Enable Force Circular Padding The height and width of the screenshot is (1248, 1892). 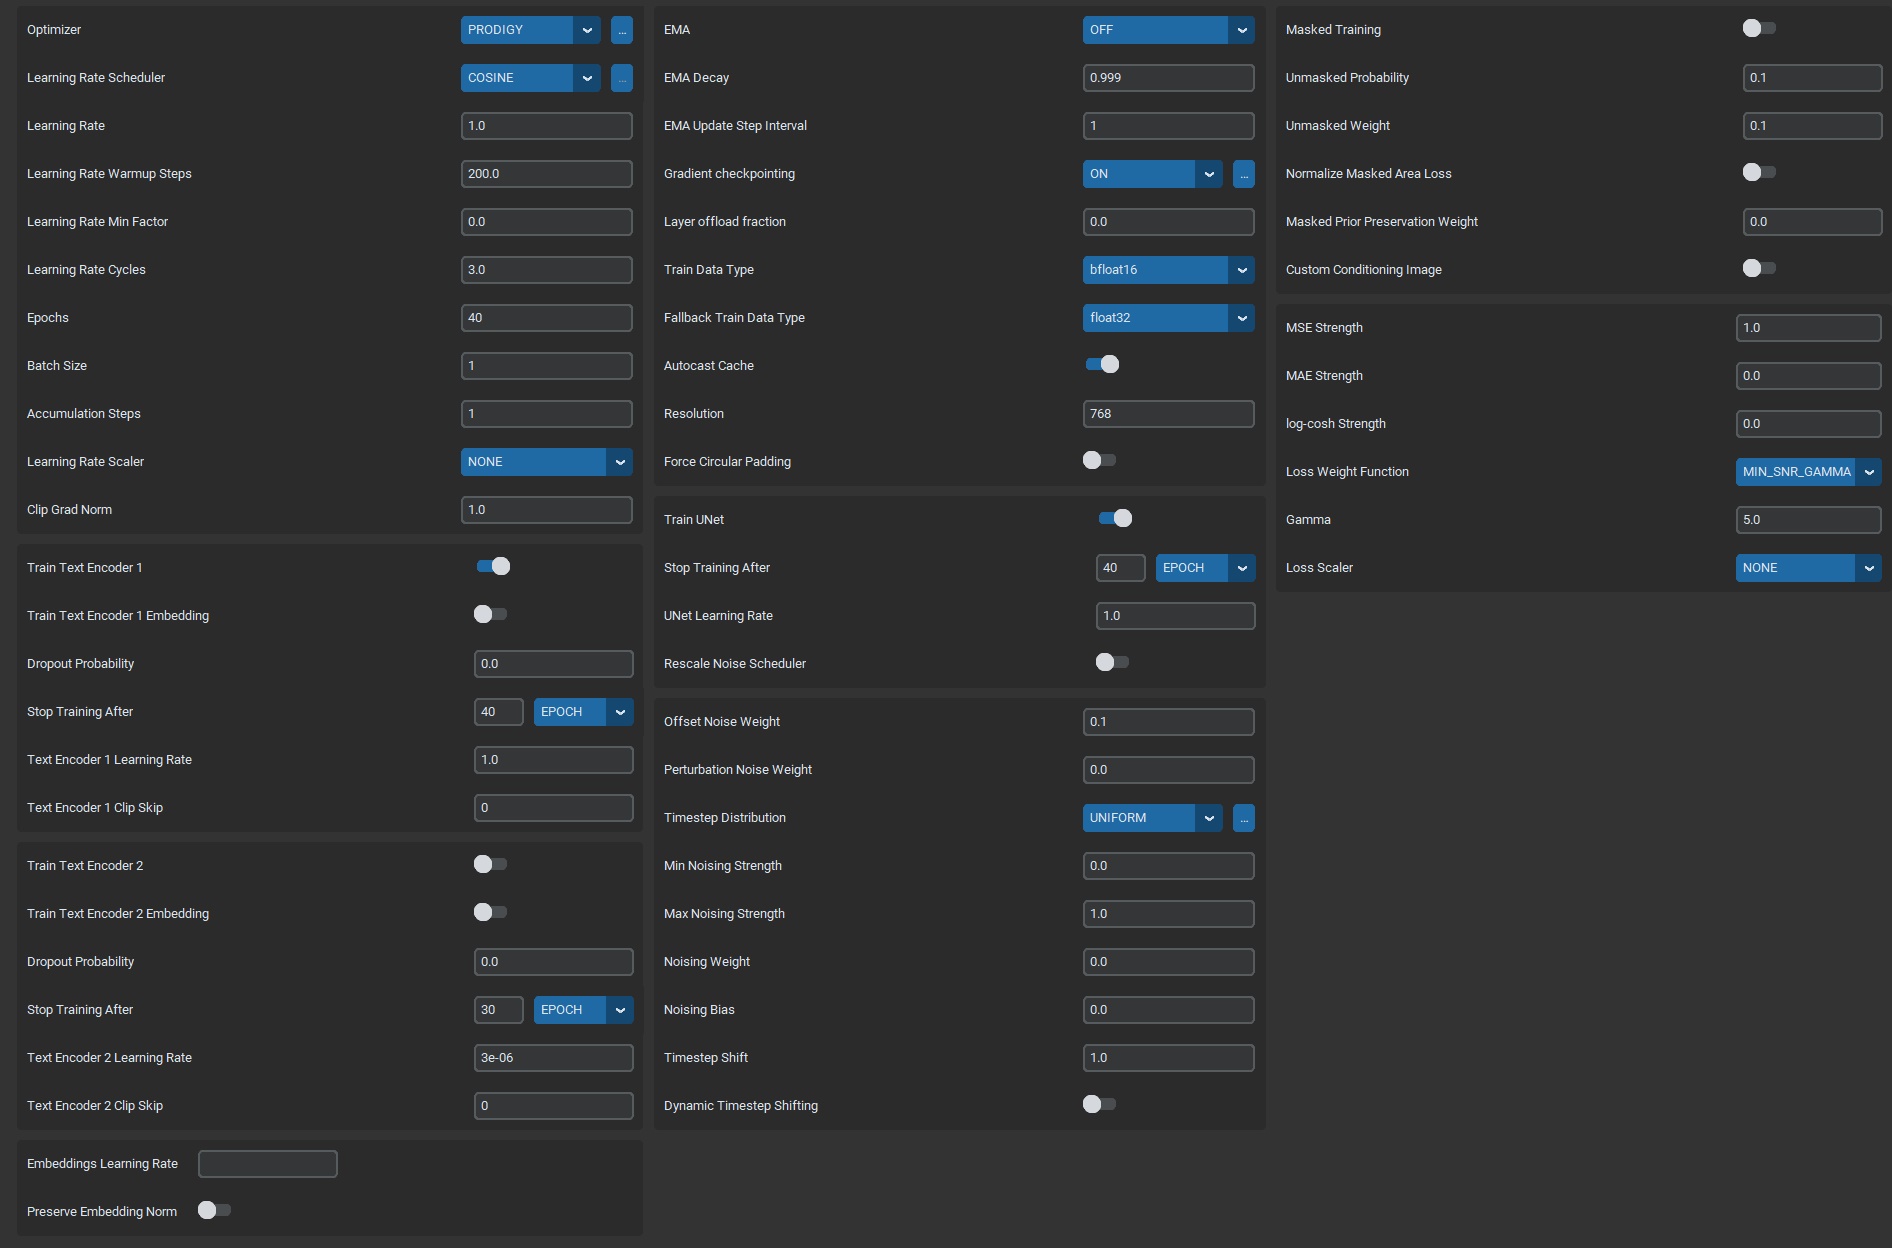1100,460
